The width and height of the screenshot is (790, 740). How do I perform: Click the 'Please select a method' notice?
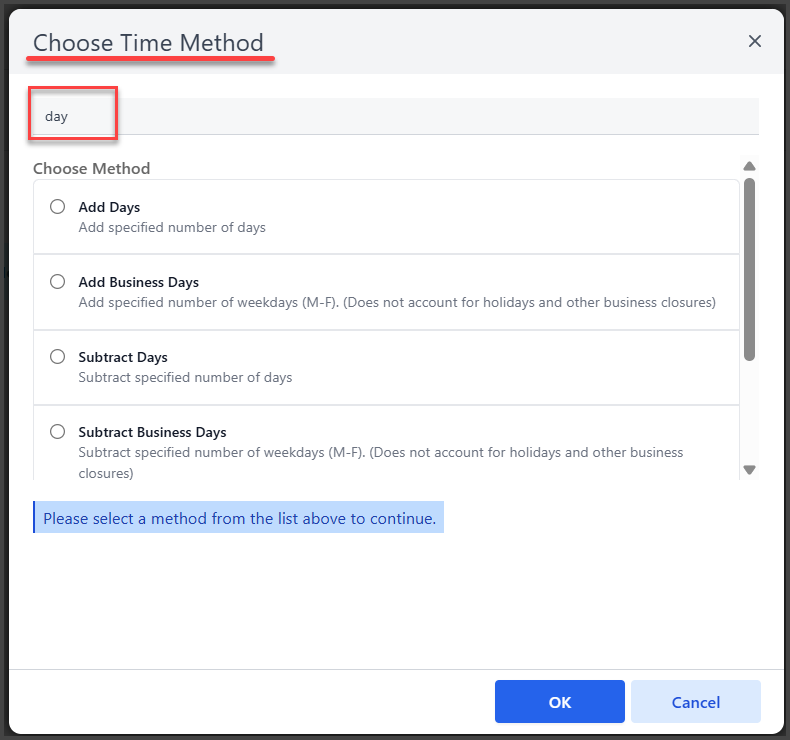(239, 517)
